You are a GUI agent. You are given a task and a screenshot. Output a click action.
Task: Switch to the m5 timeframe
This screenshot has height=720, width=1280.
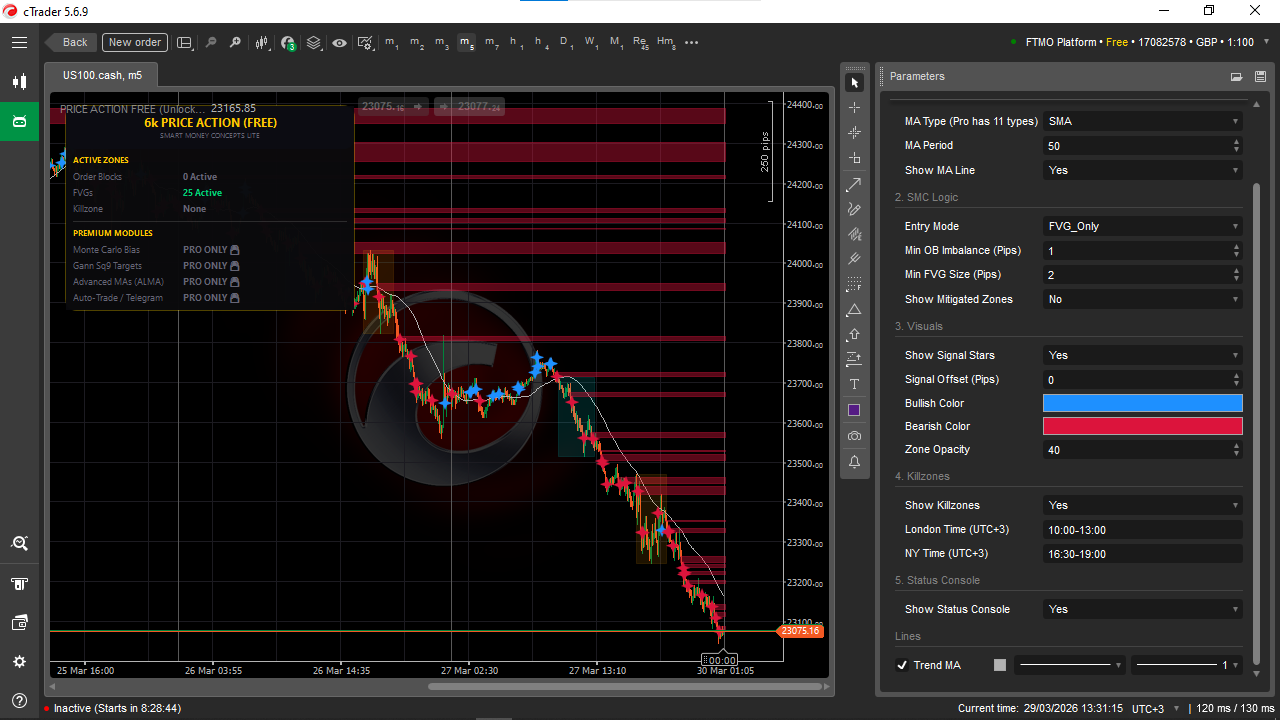[466, 43]
